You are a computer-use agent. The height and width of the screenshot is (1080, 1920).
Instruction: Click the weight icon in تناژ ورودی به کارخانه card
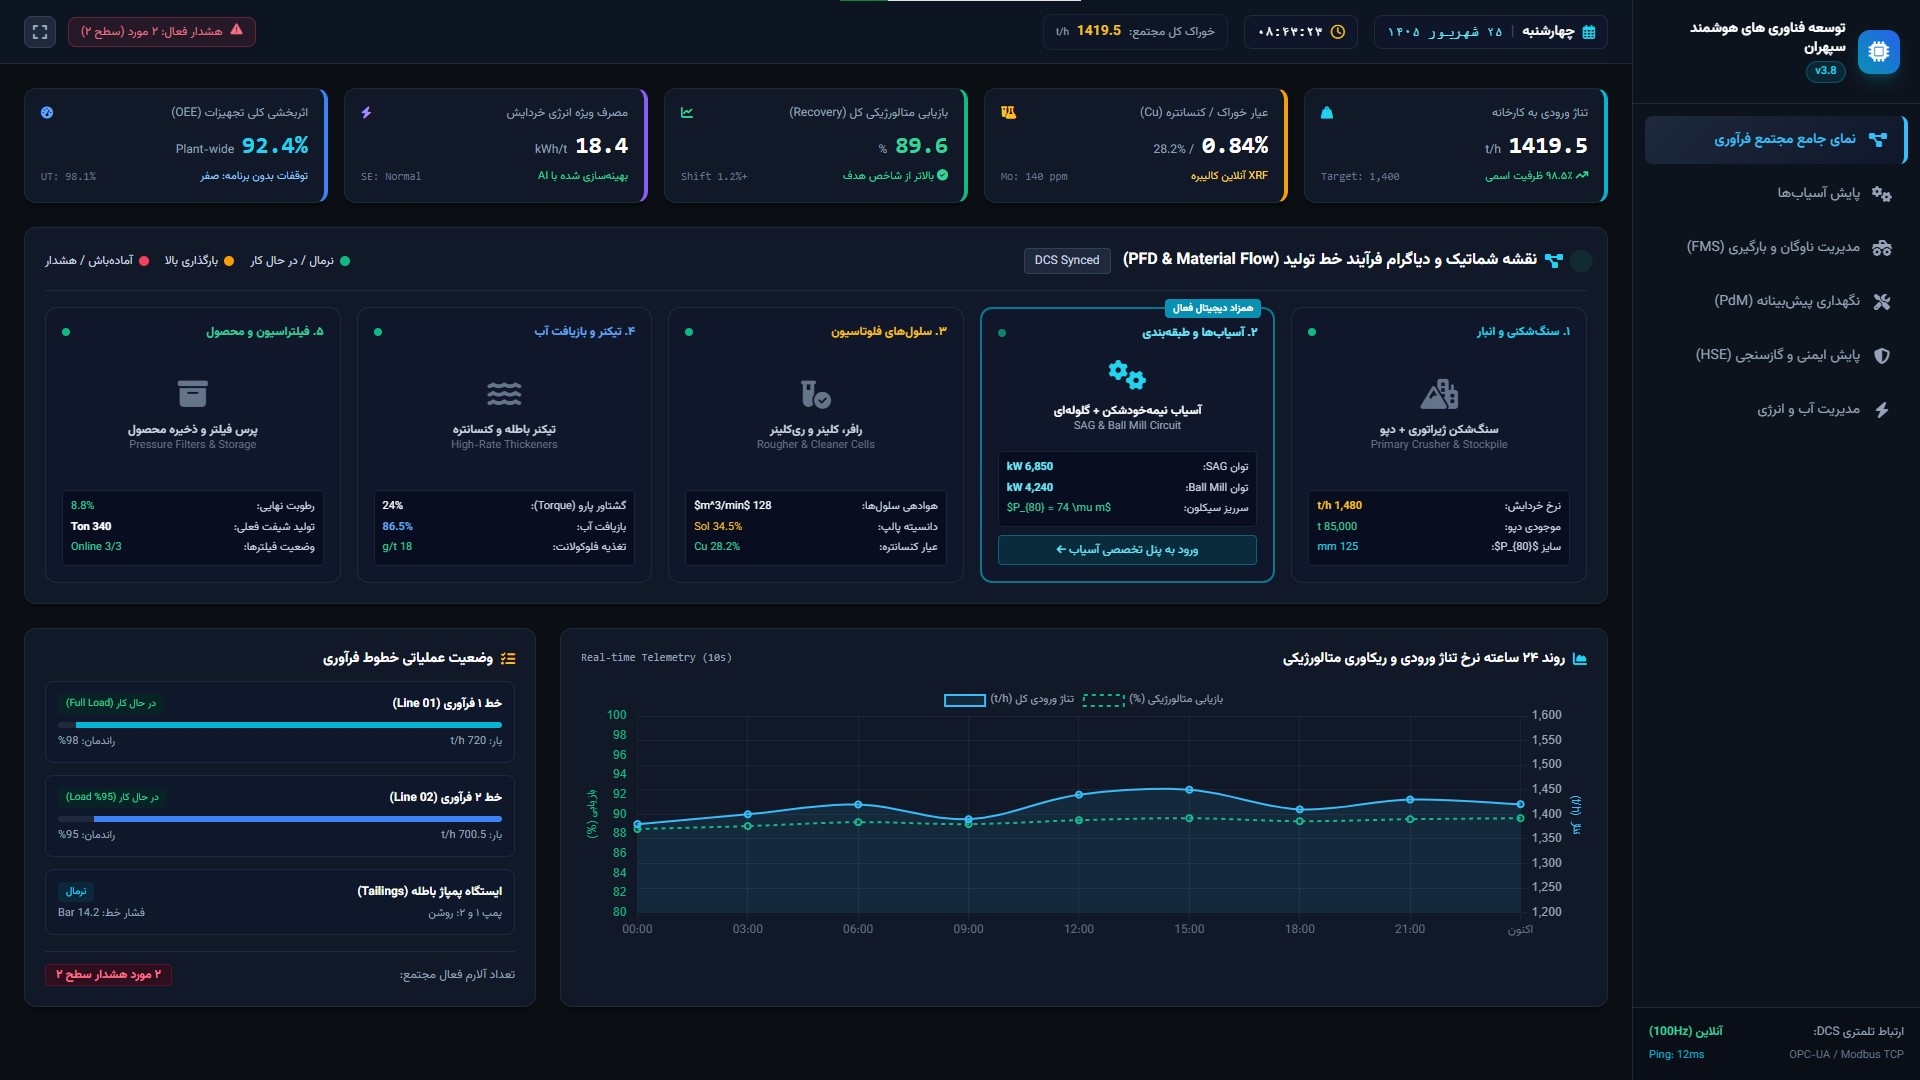(x=1327, y=113)
